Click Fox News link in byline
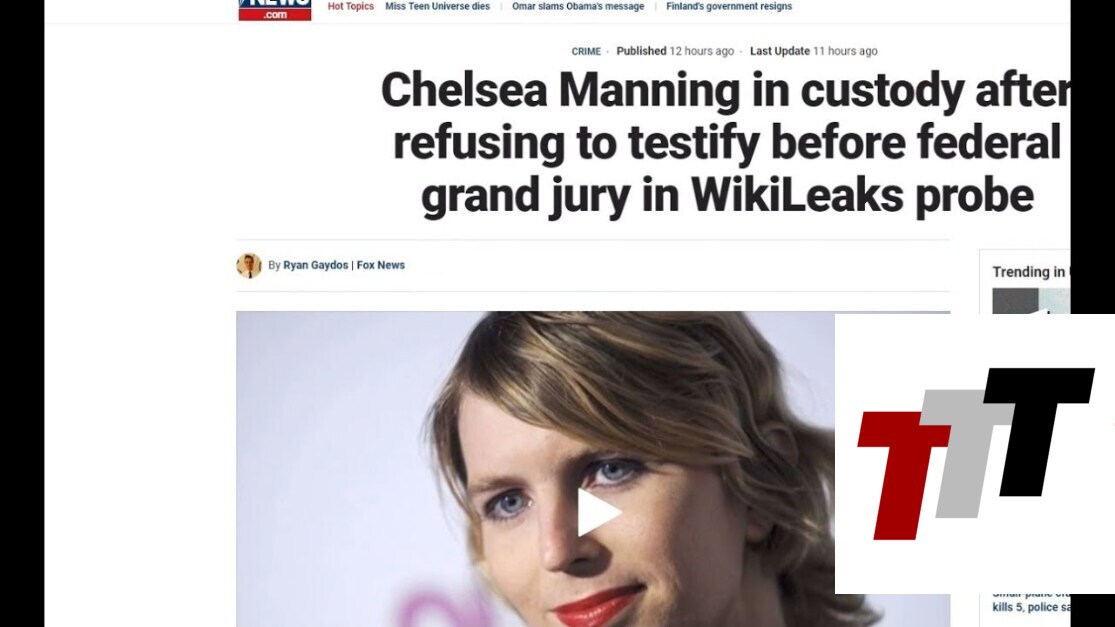 pos(380,265)
